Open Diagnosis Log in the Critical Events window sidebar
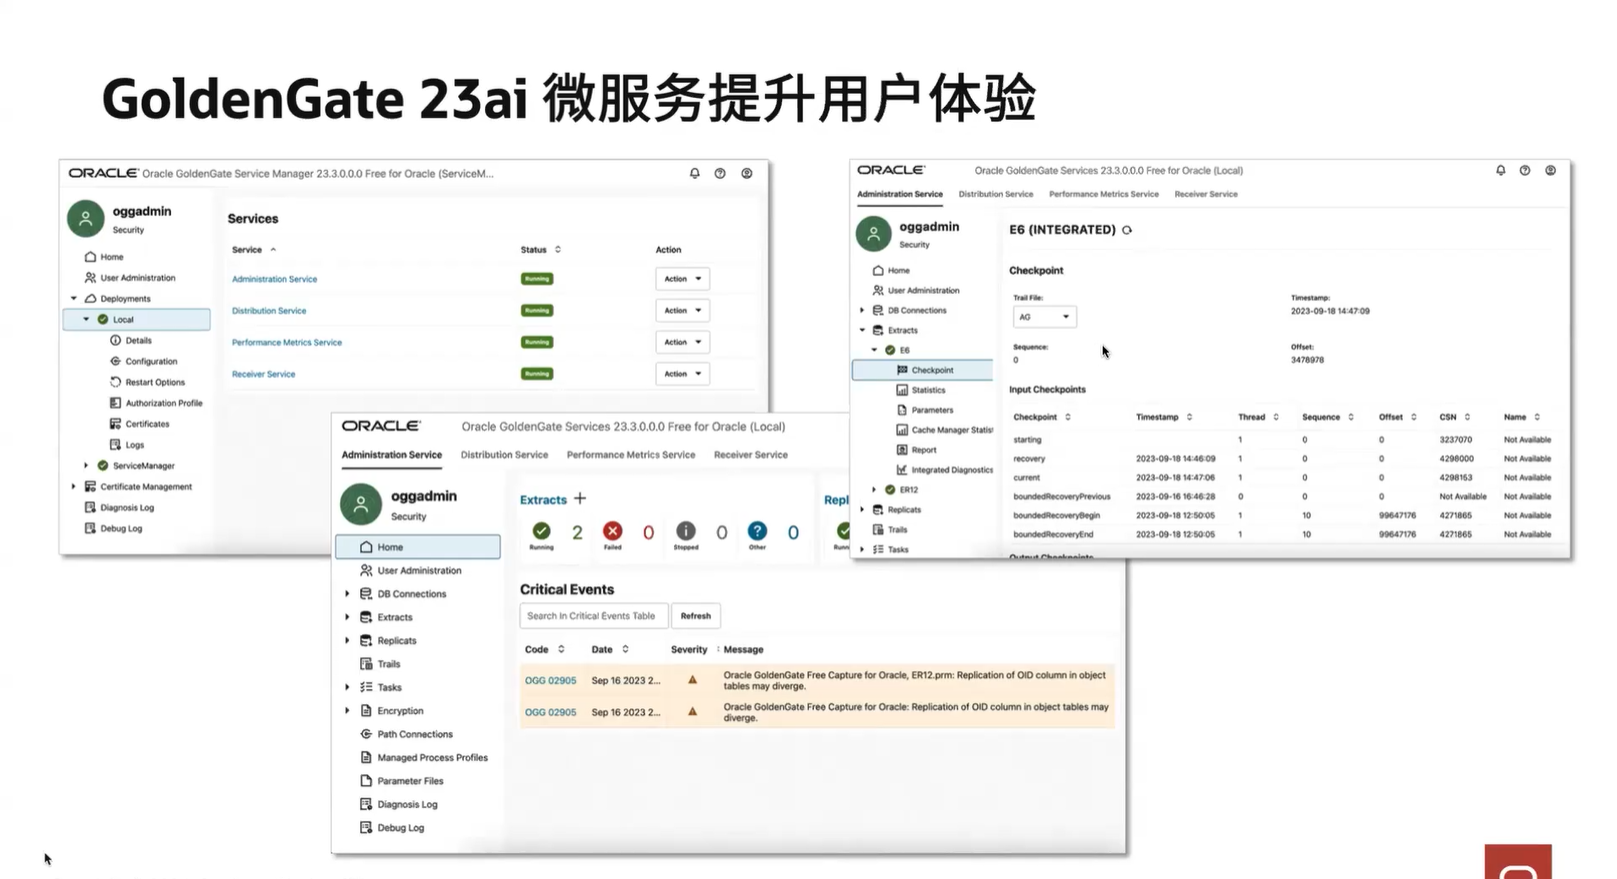1617x879 pixels. (x=398, y=804)
